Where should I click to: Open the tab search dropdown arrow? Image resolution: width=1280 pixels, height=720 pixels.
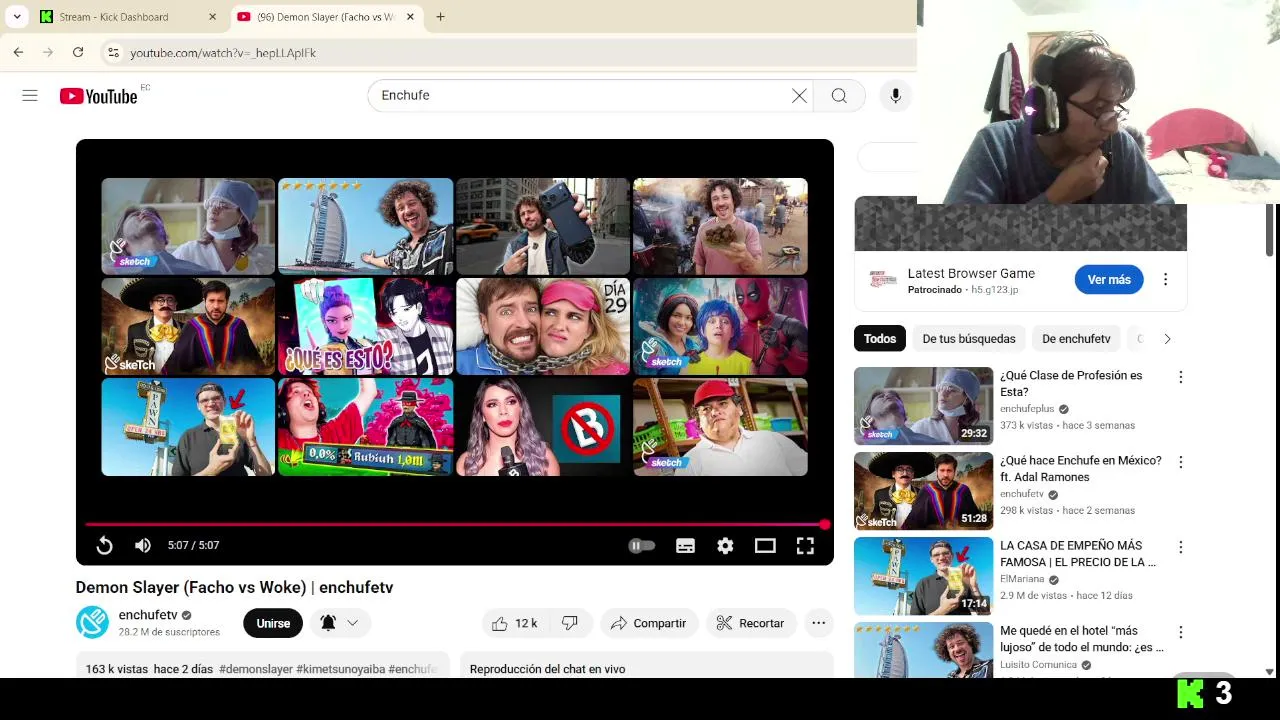[x=17, y=17]
